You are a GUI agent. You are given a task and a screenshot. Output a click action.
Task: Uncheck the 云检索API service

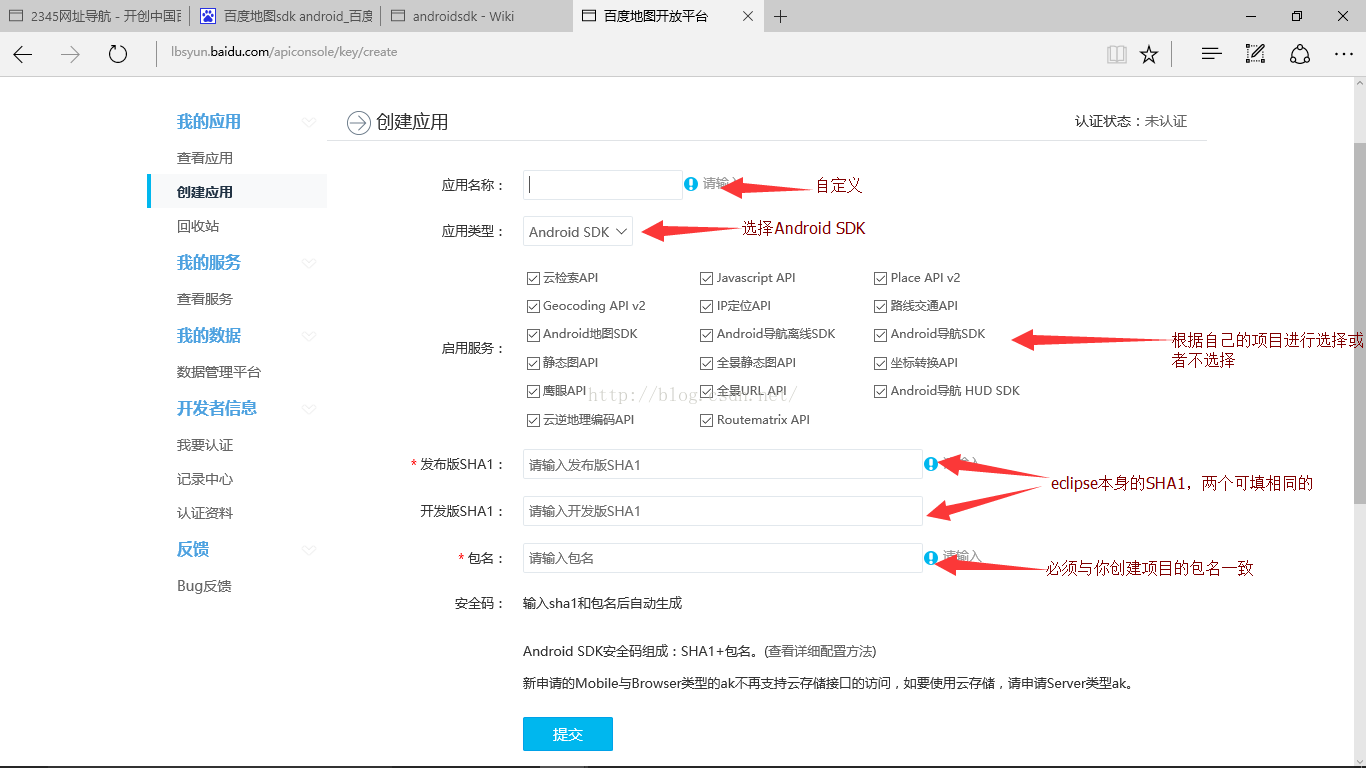point(533,278)
